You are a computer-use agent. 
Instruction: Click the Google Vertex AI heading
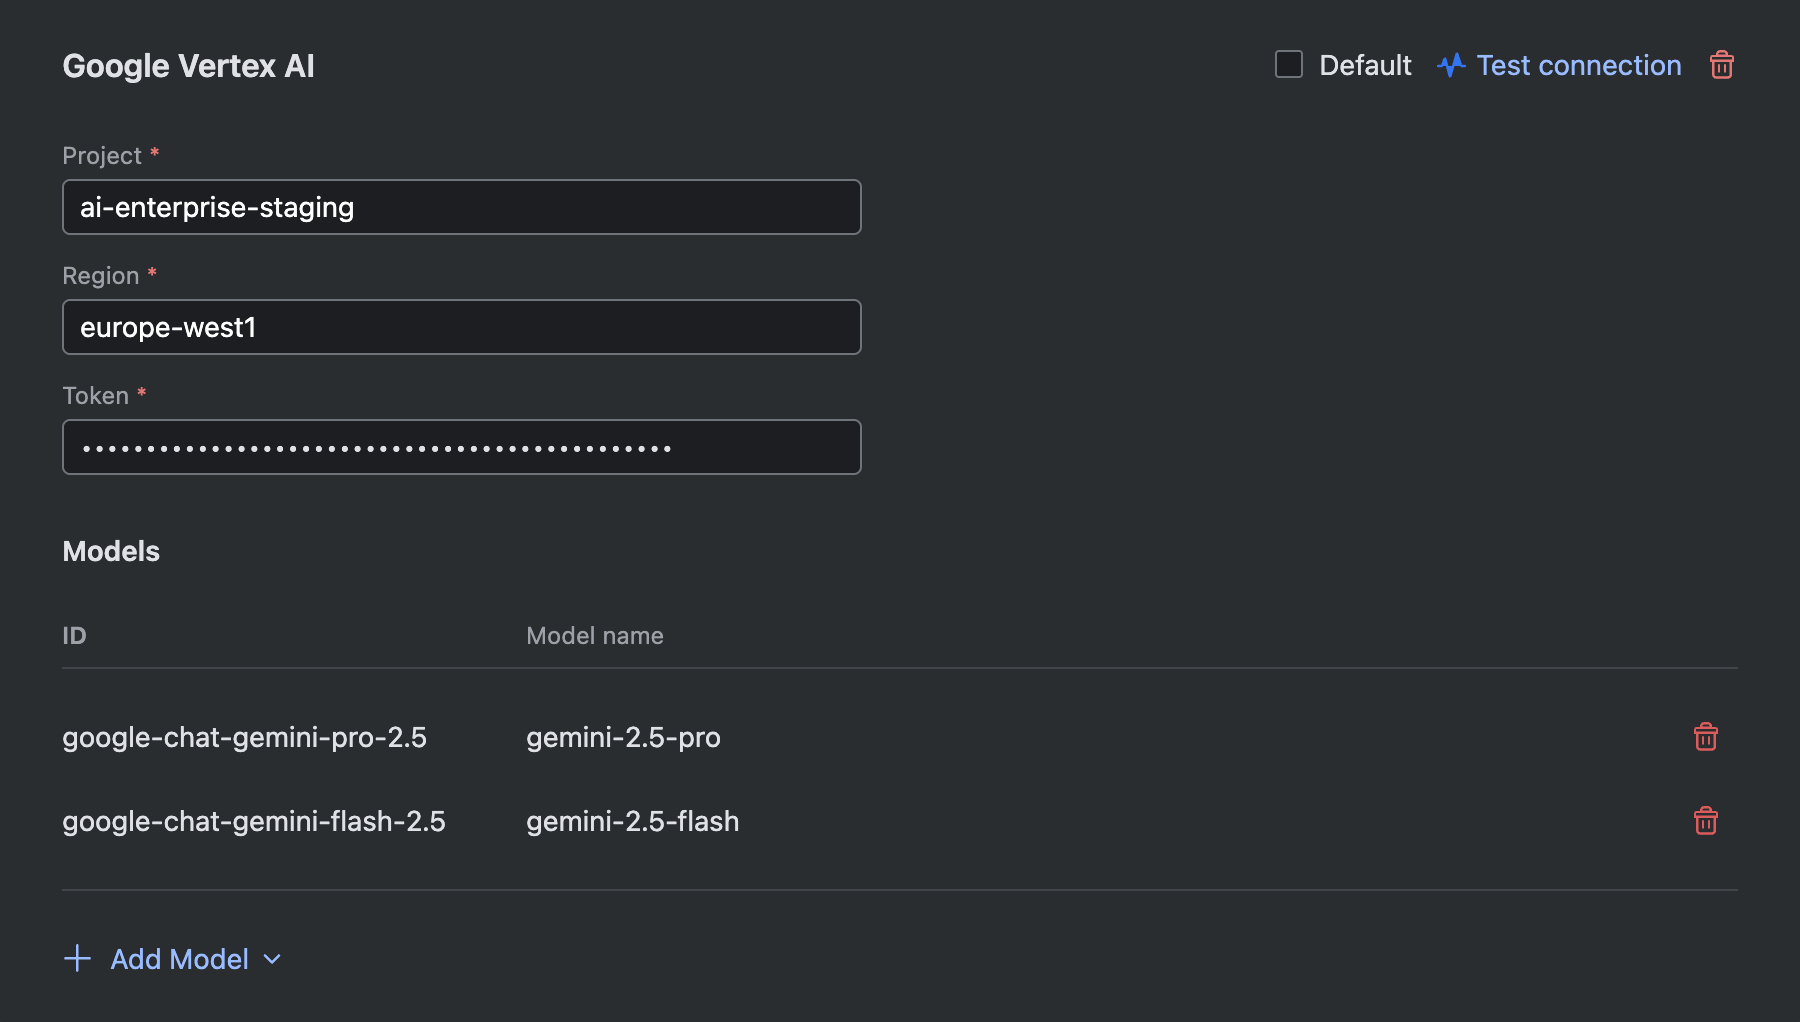pyautogui.click(x=188, y=66)
